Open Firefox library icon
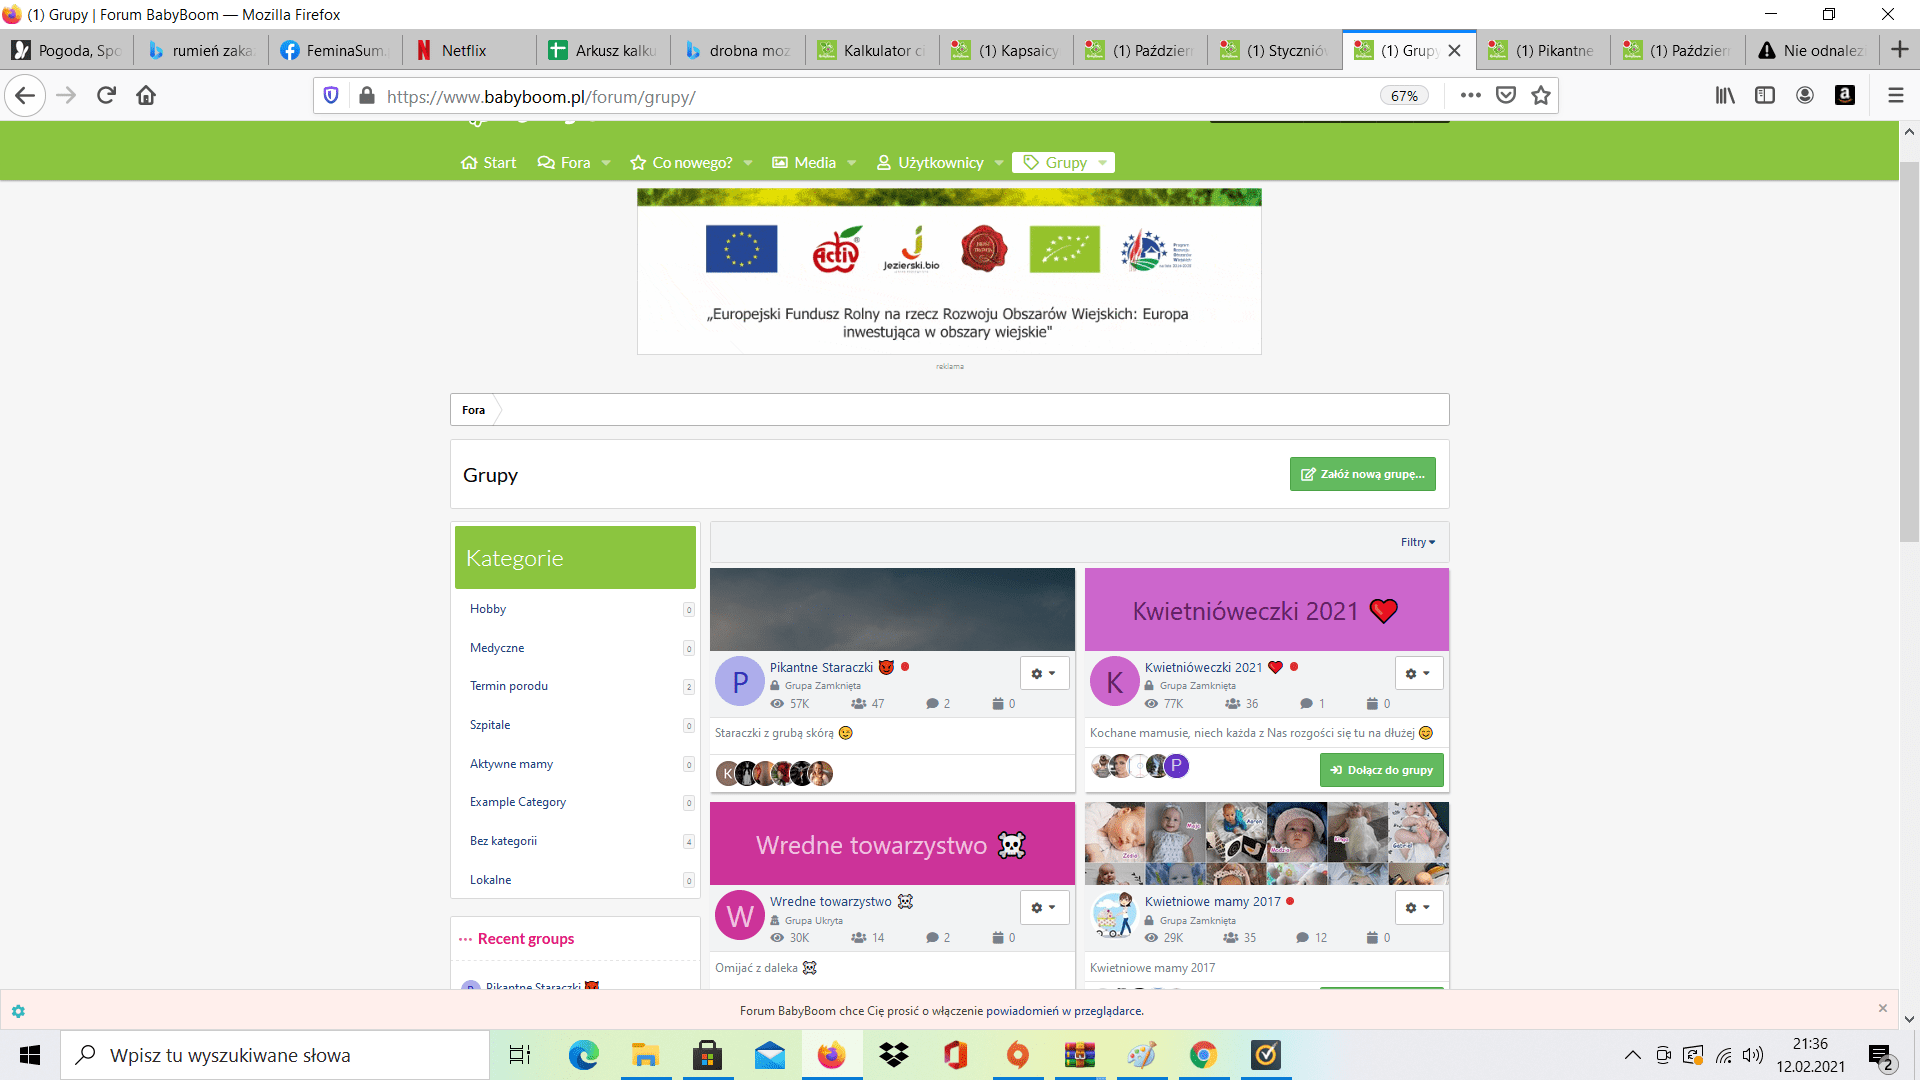The image size is (1920, 1080). (1725, 95)
